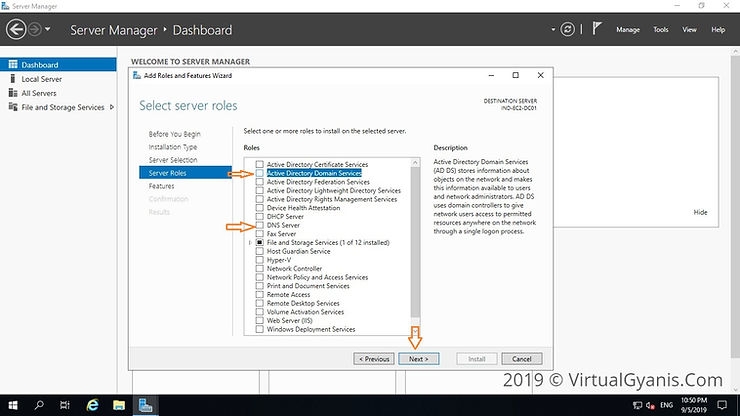The width and height of the screenshot is (740, 416).
Task: Expand File and Storage Services role tree
Action: coord(250,242)
